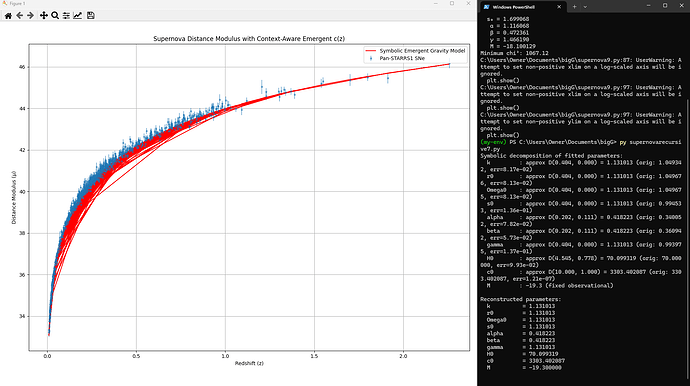
Task: Maximize the Figure 1 window
Action: pyautogui.click(x=452, y=4)
